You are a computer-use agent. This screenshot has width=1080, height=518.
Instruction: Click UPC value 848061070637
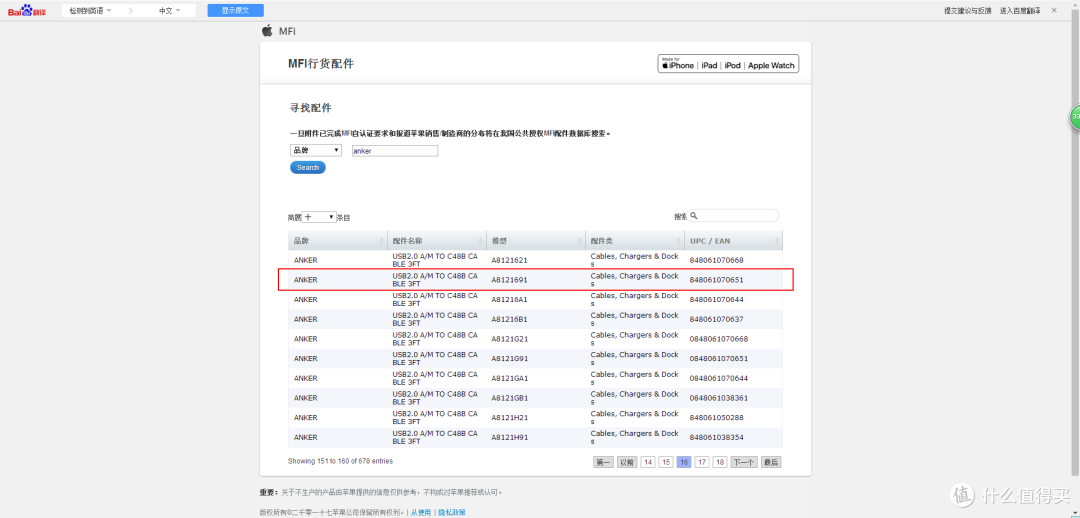(x=716, y=319)
